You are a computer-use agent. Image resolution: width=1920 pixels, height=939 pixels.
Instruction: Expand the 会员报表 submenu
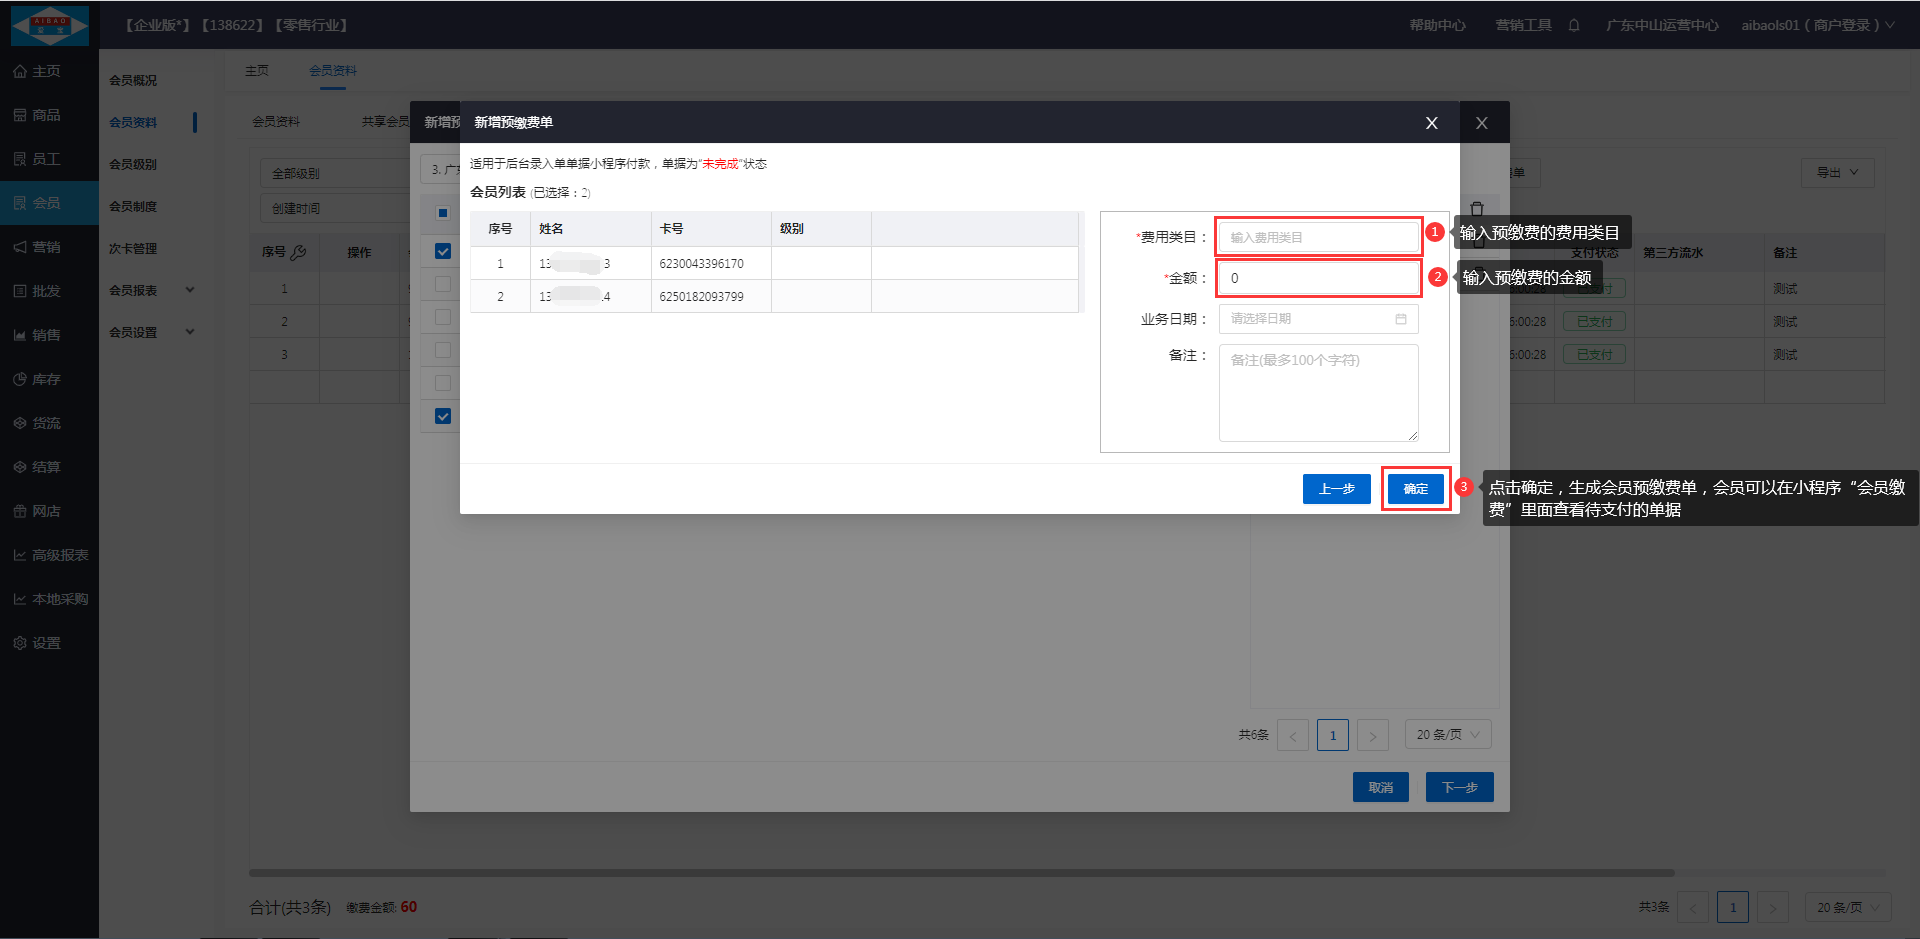point(190,290)
